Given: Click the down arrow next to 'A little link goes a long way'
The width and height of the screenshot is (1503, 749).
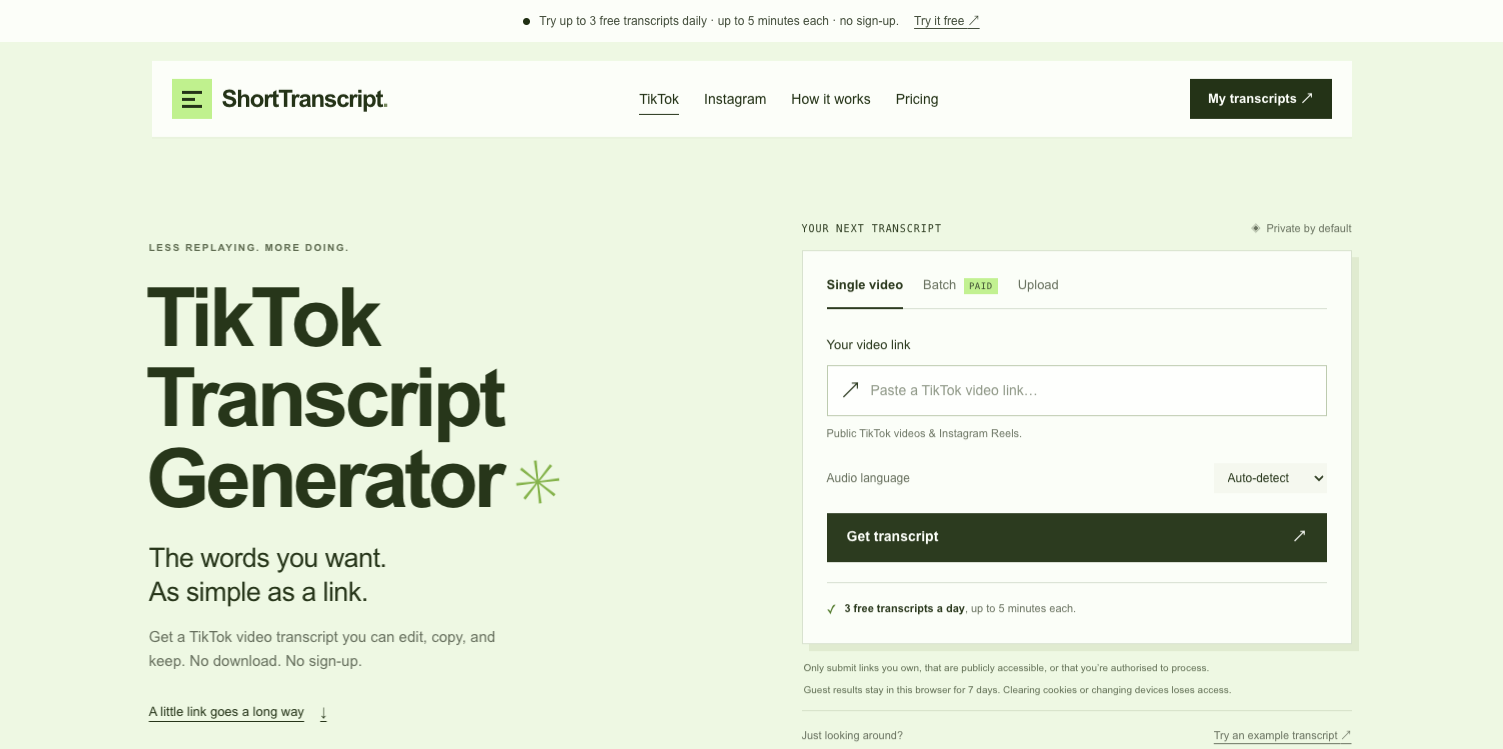Looking at the screenshot, I should click(324, 713).
